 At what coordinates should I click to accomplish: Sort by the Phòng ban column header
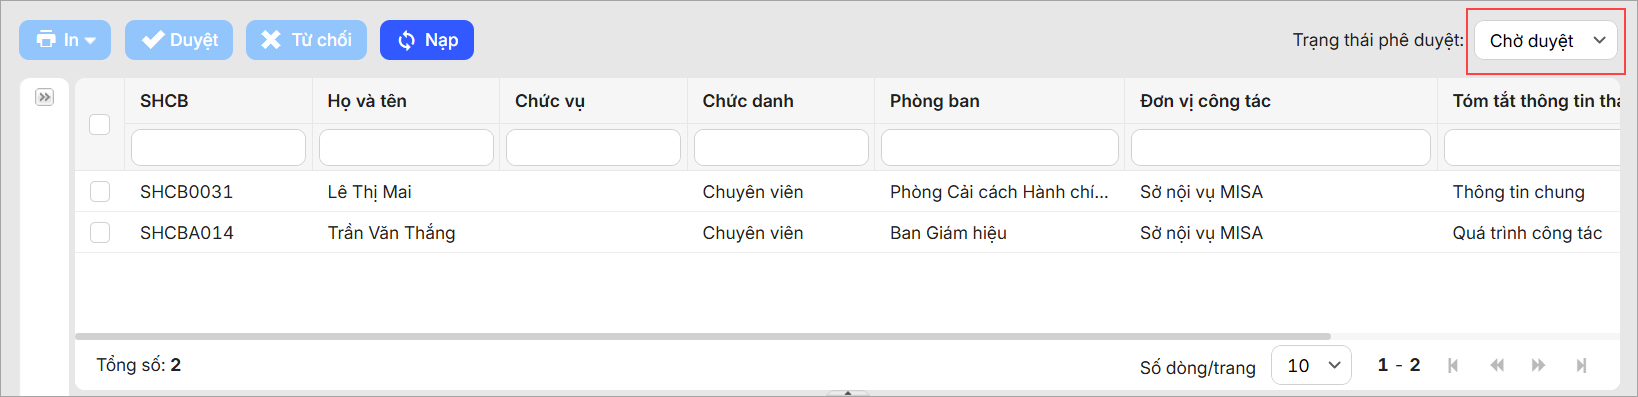point(935,101)
